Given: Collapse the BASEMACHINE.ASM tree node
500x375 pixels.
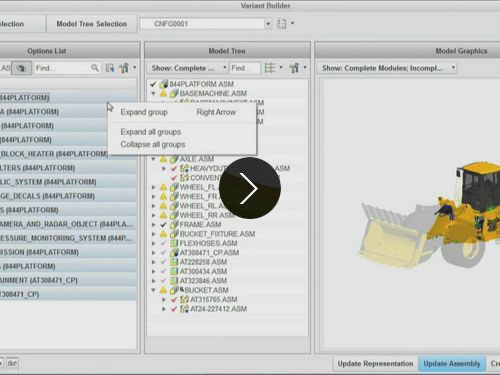Looking at the screenshot, I should tap(153, 94).
